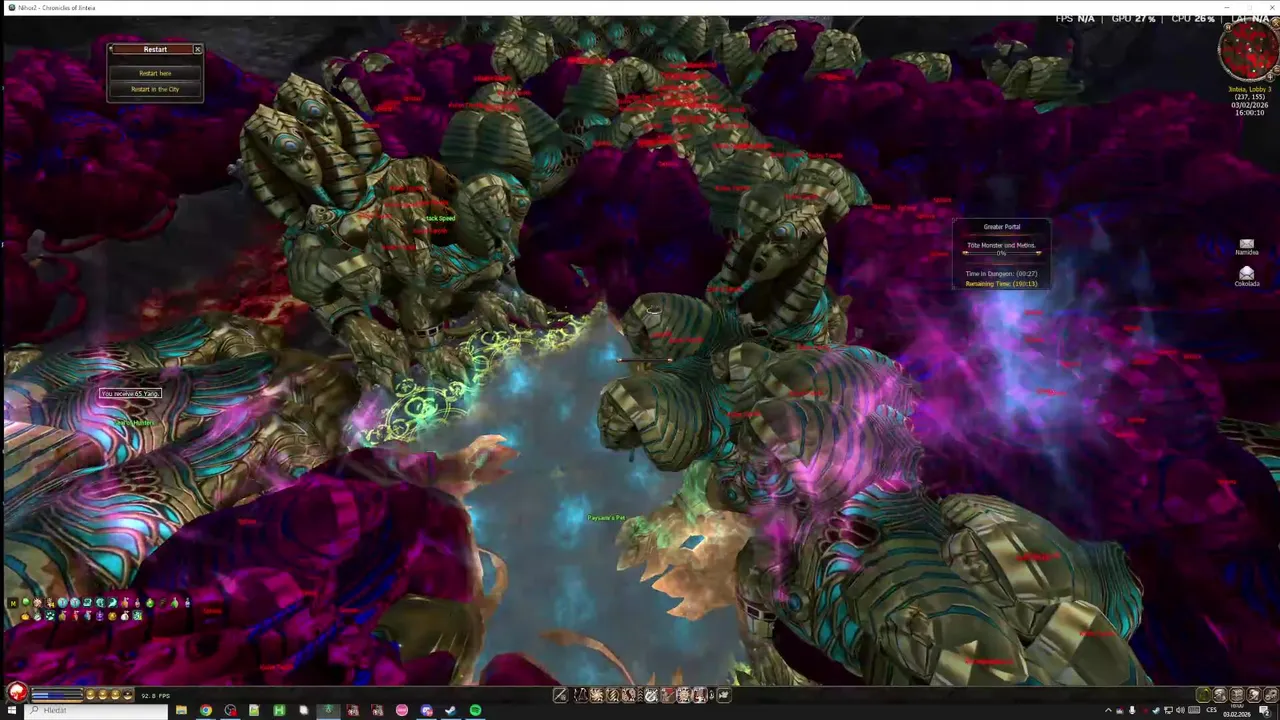This screenshot has width=1280, height=720.
Task: Activate the third quickslot skill icon
Action: (x=597, y=695)
